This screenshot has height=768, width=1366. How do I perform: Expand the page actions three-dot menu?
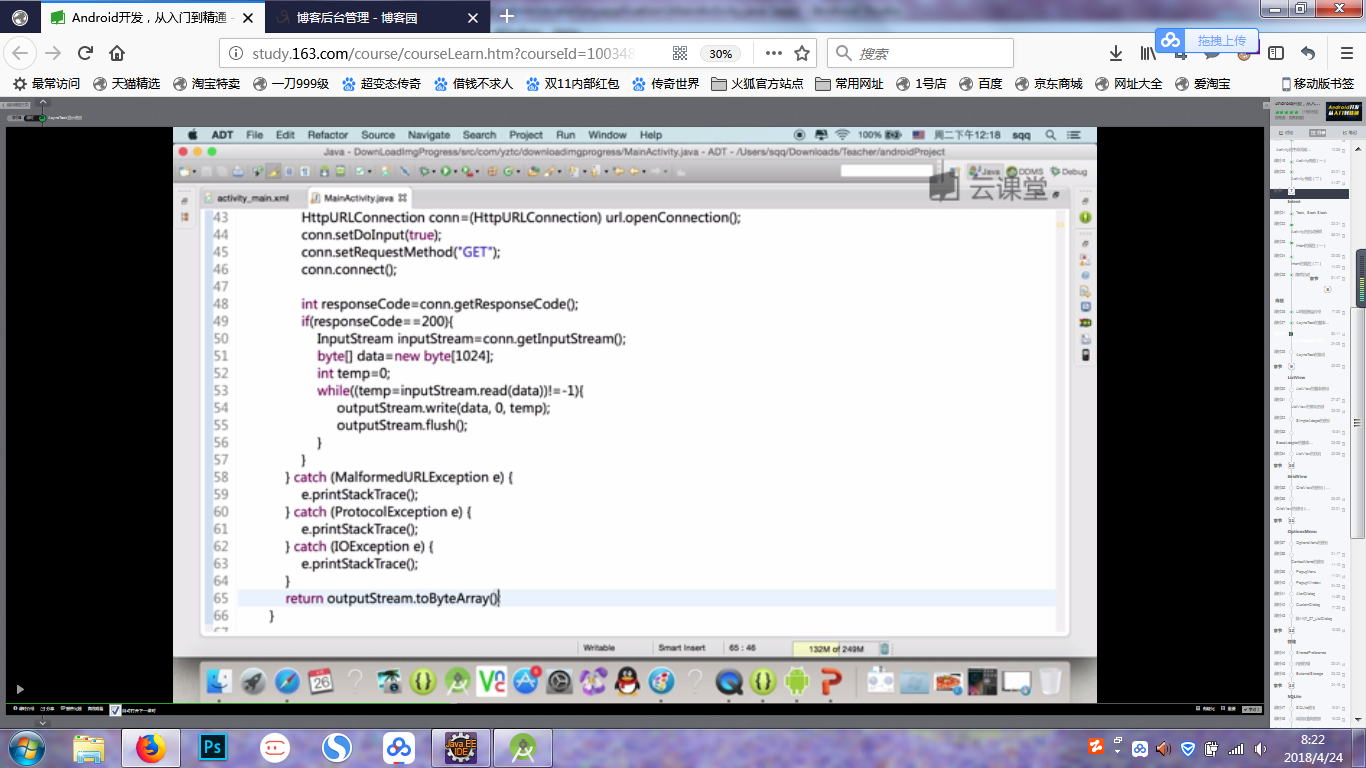773,54
